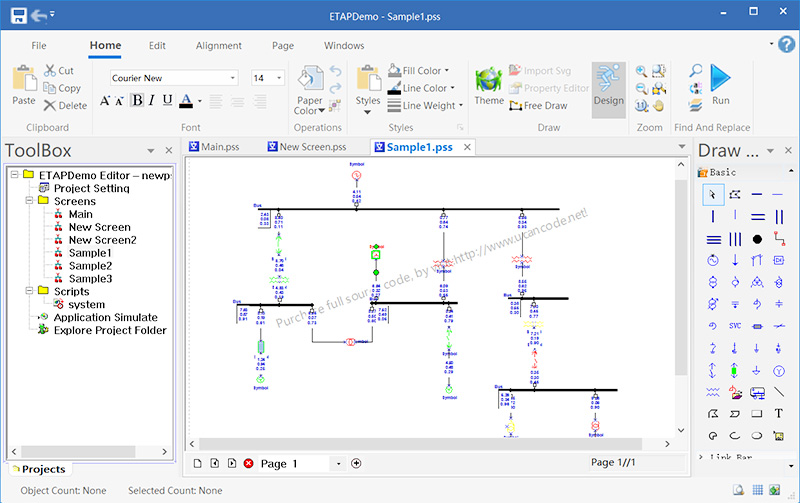Open the Page 1 selector dropdown

click(x=338, y=464)
